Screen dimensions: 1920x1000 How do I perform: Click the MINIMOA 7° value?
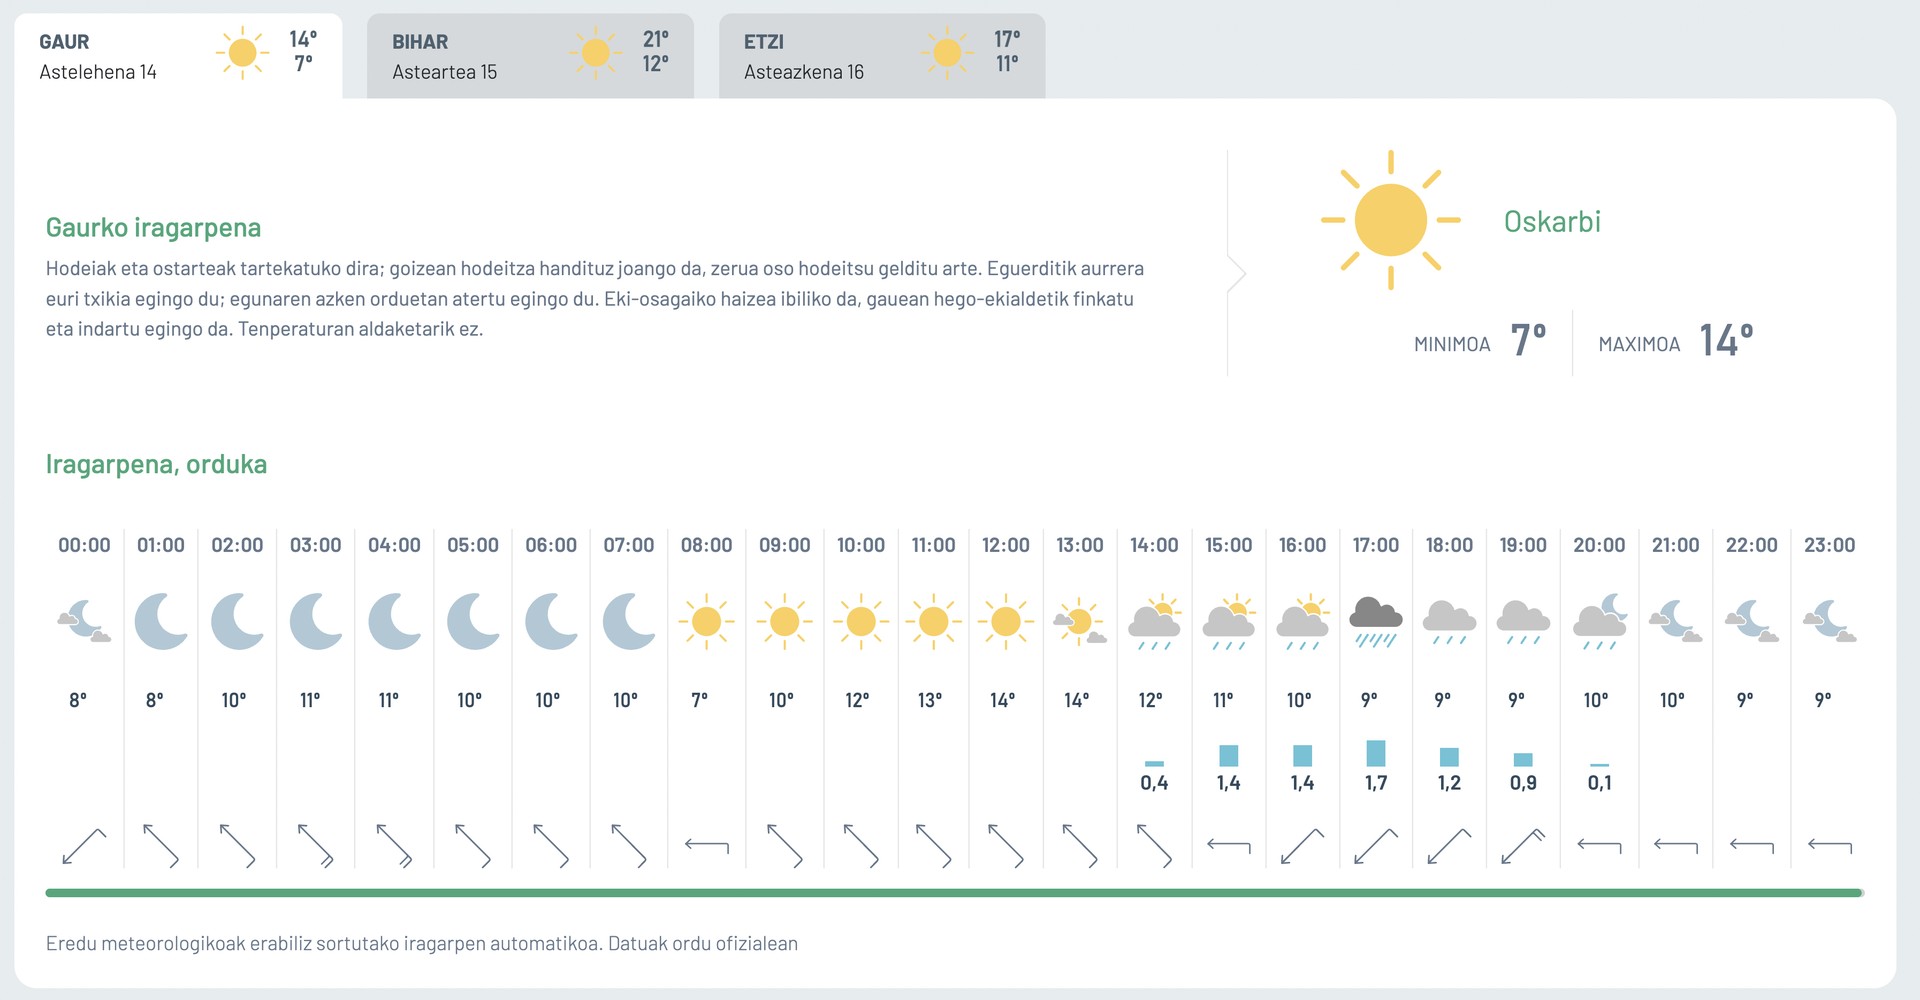click(1528, 341)
